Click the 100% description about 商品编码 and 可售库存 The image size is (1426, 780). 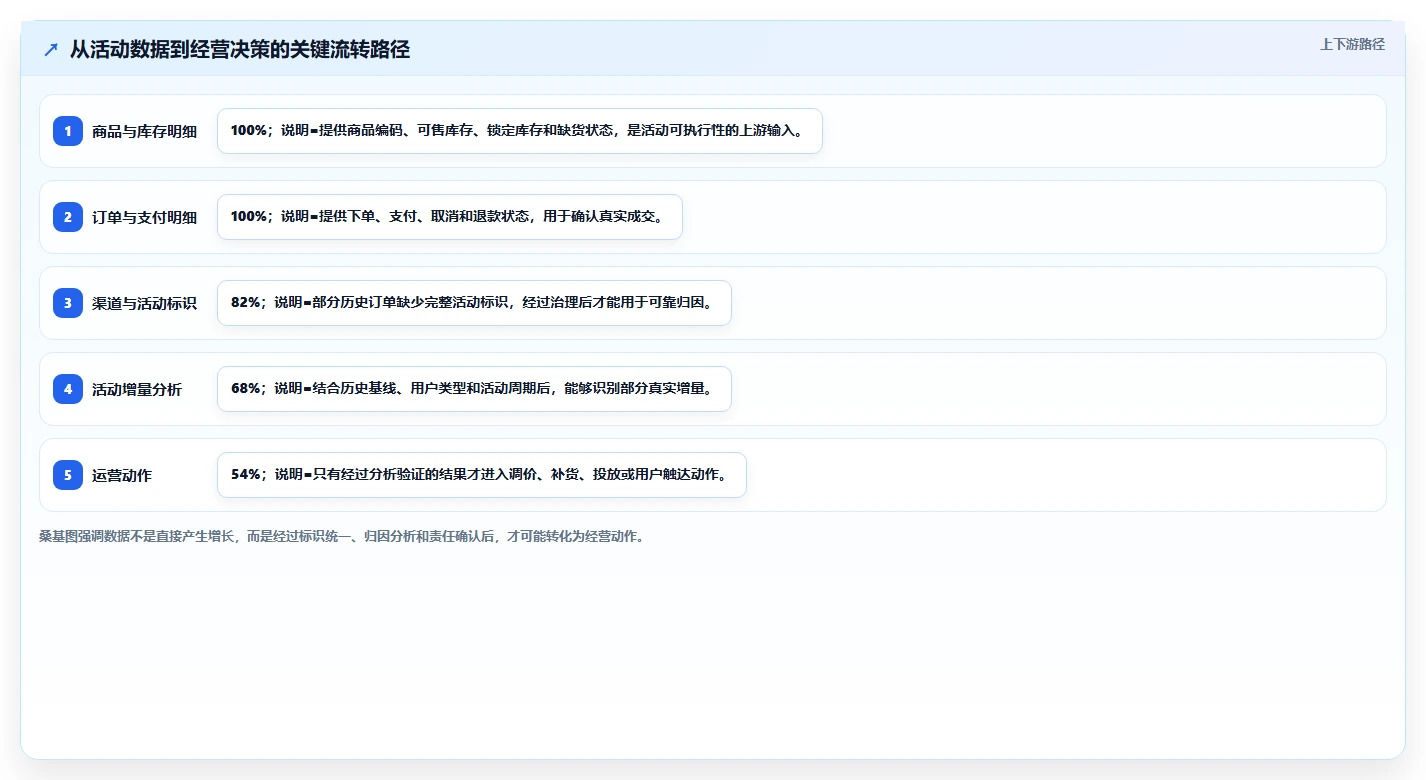point(520,131)
